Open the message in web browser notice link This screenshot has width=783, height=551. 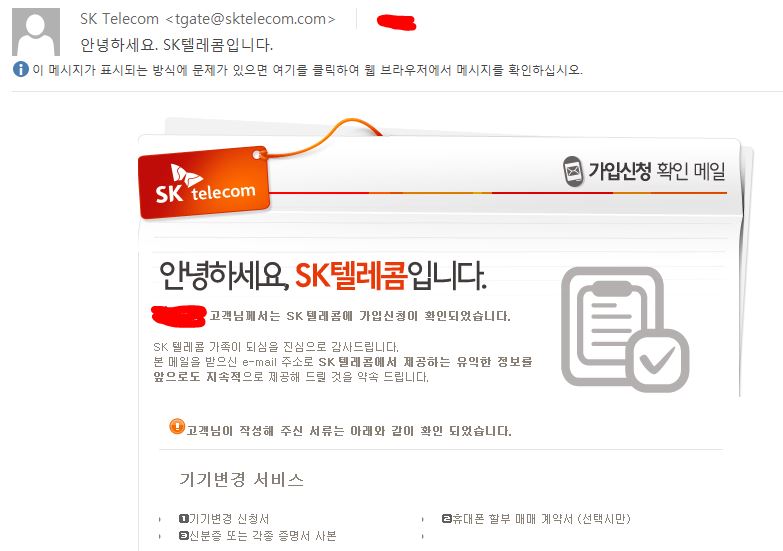pyautogui.click(x=308, y=69)
